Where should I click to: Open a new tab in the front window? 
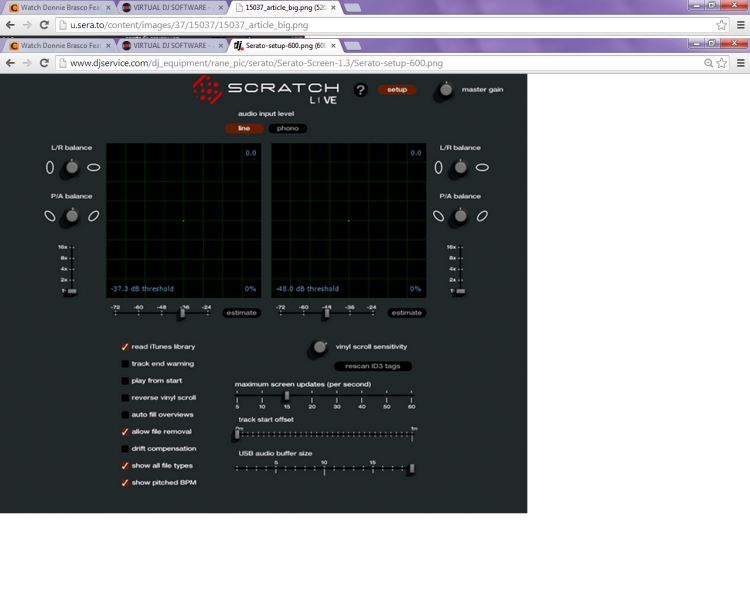click(x=353, y=46)
